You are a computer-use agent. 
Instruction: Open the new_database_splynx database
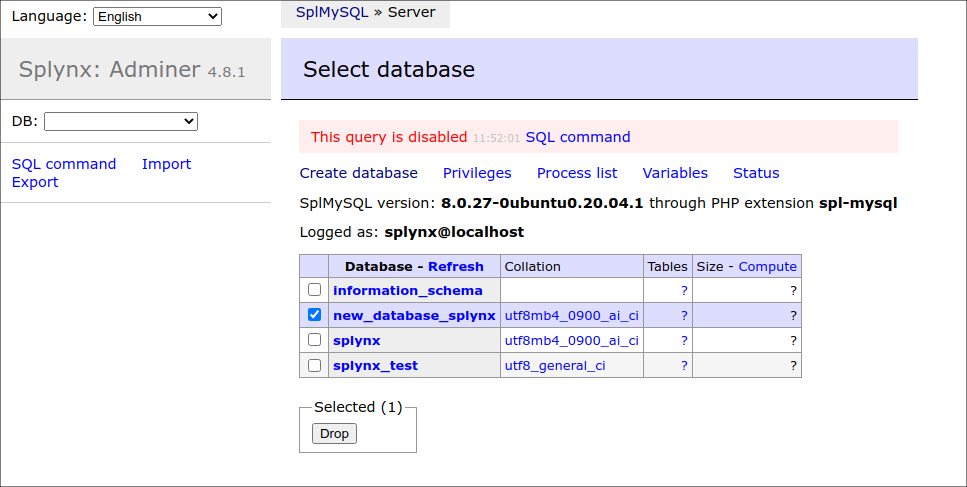(414, 315)
